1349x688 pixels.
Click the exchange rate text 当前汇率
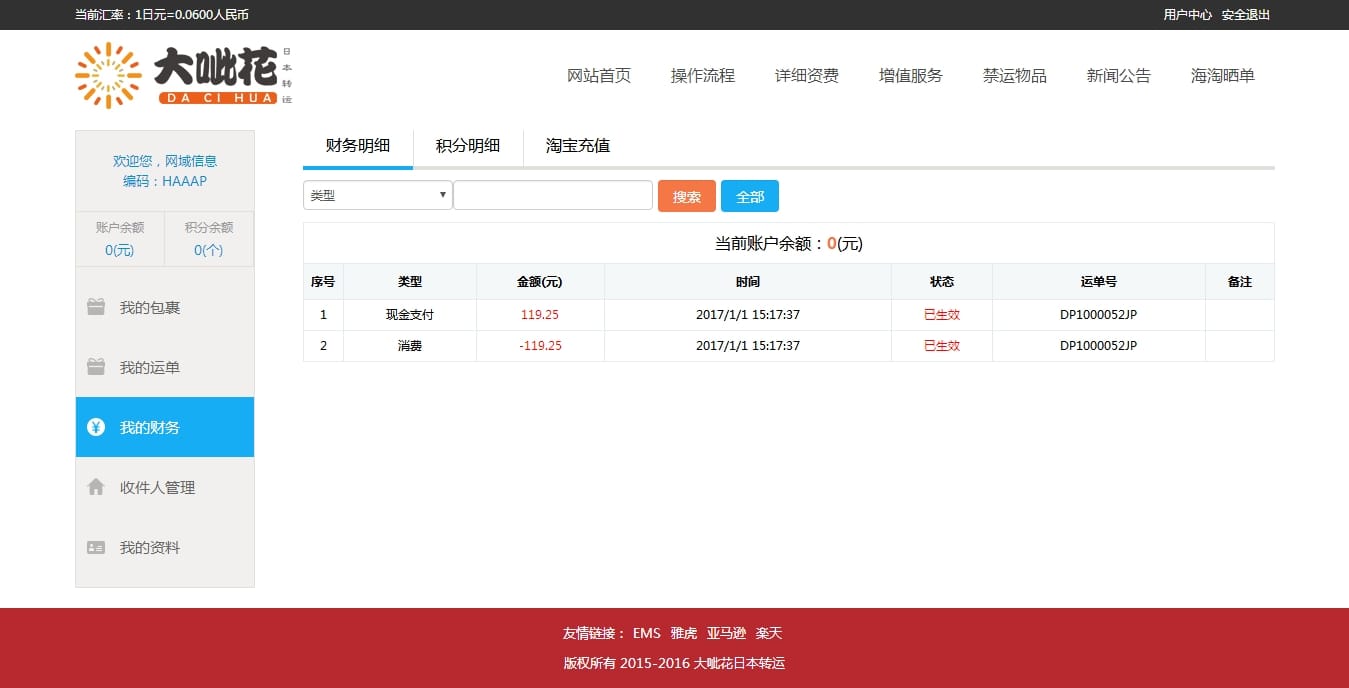(162, 15)
